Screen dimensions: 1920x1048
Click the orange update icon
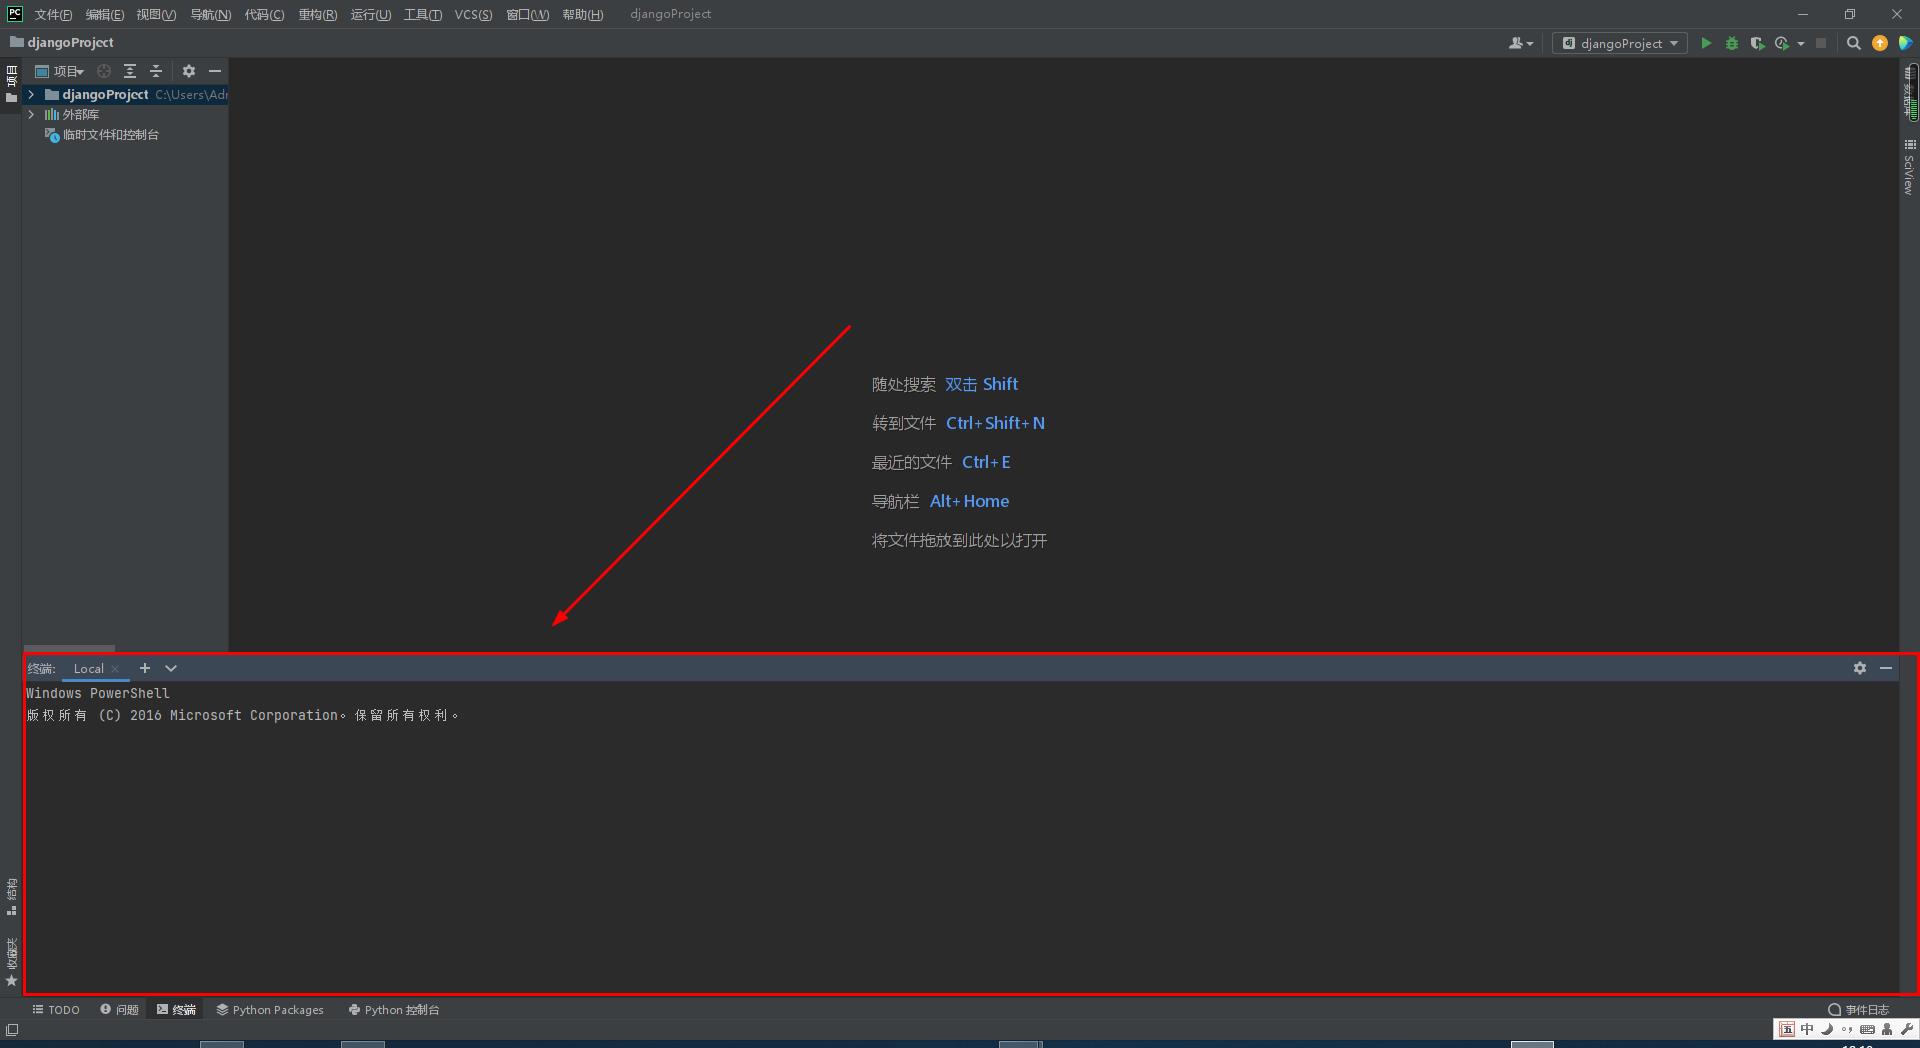pos(1880,43)
